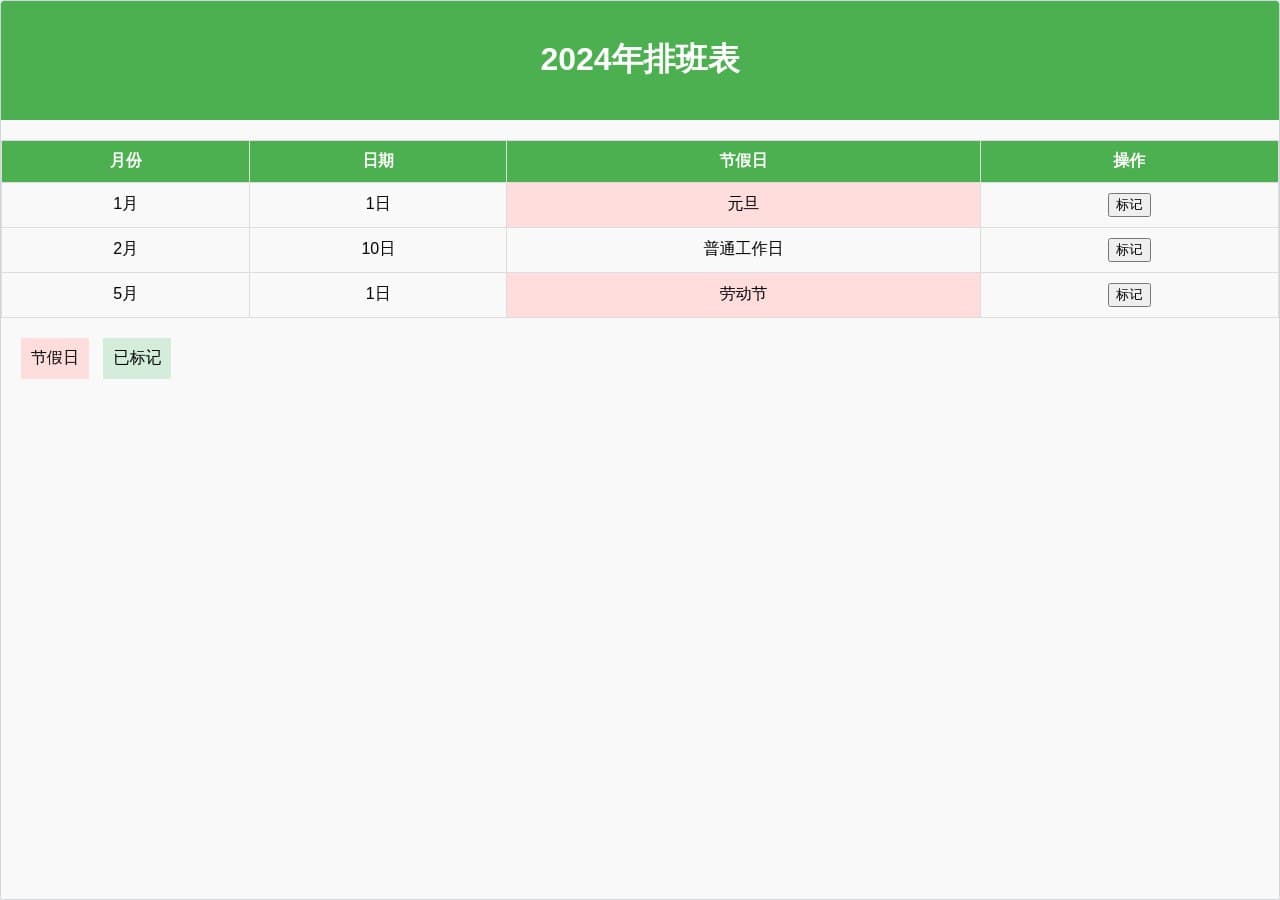
Task: Click the 月份 column header
Action: coord(125,161)
